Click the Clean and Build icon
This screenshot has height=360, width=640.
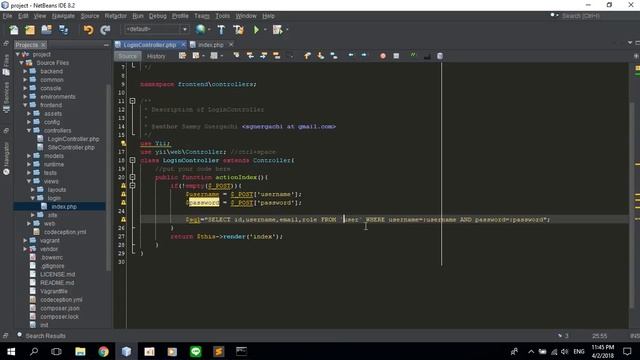[238, 30]
